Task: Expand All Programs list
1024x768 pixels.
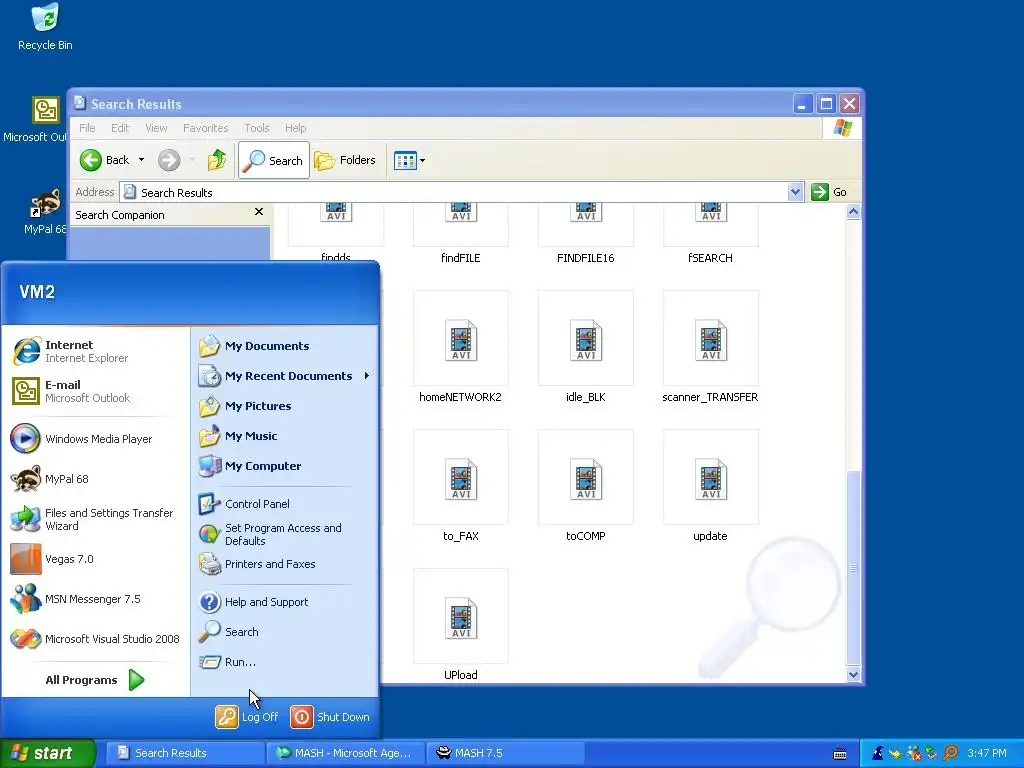Action: (95, 680)
